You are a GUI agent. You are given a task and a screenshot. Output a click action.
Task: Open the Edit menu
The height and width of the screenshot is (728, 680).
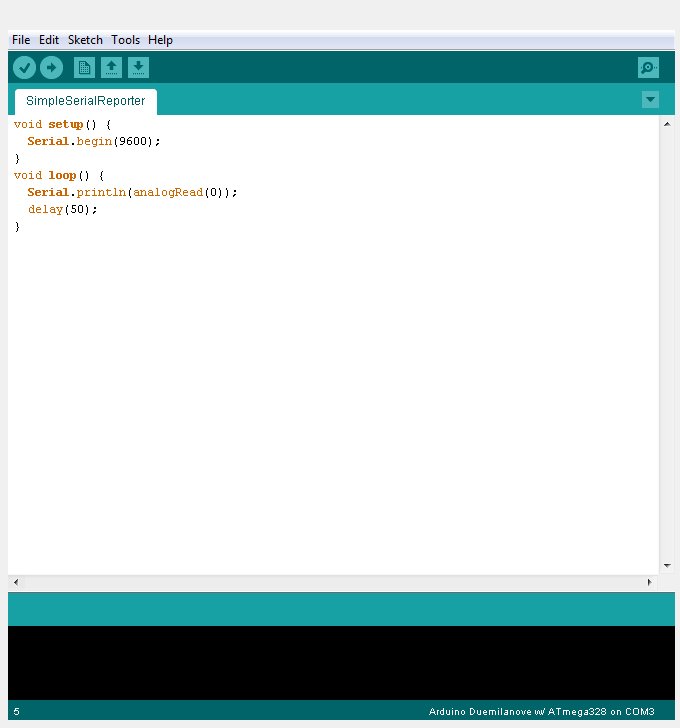[49, 40]
